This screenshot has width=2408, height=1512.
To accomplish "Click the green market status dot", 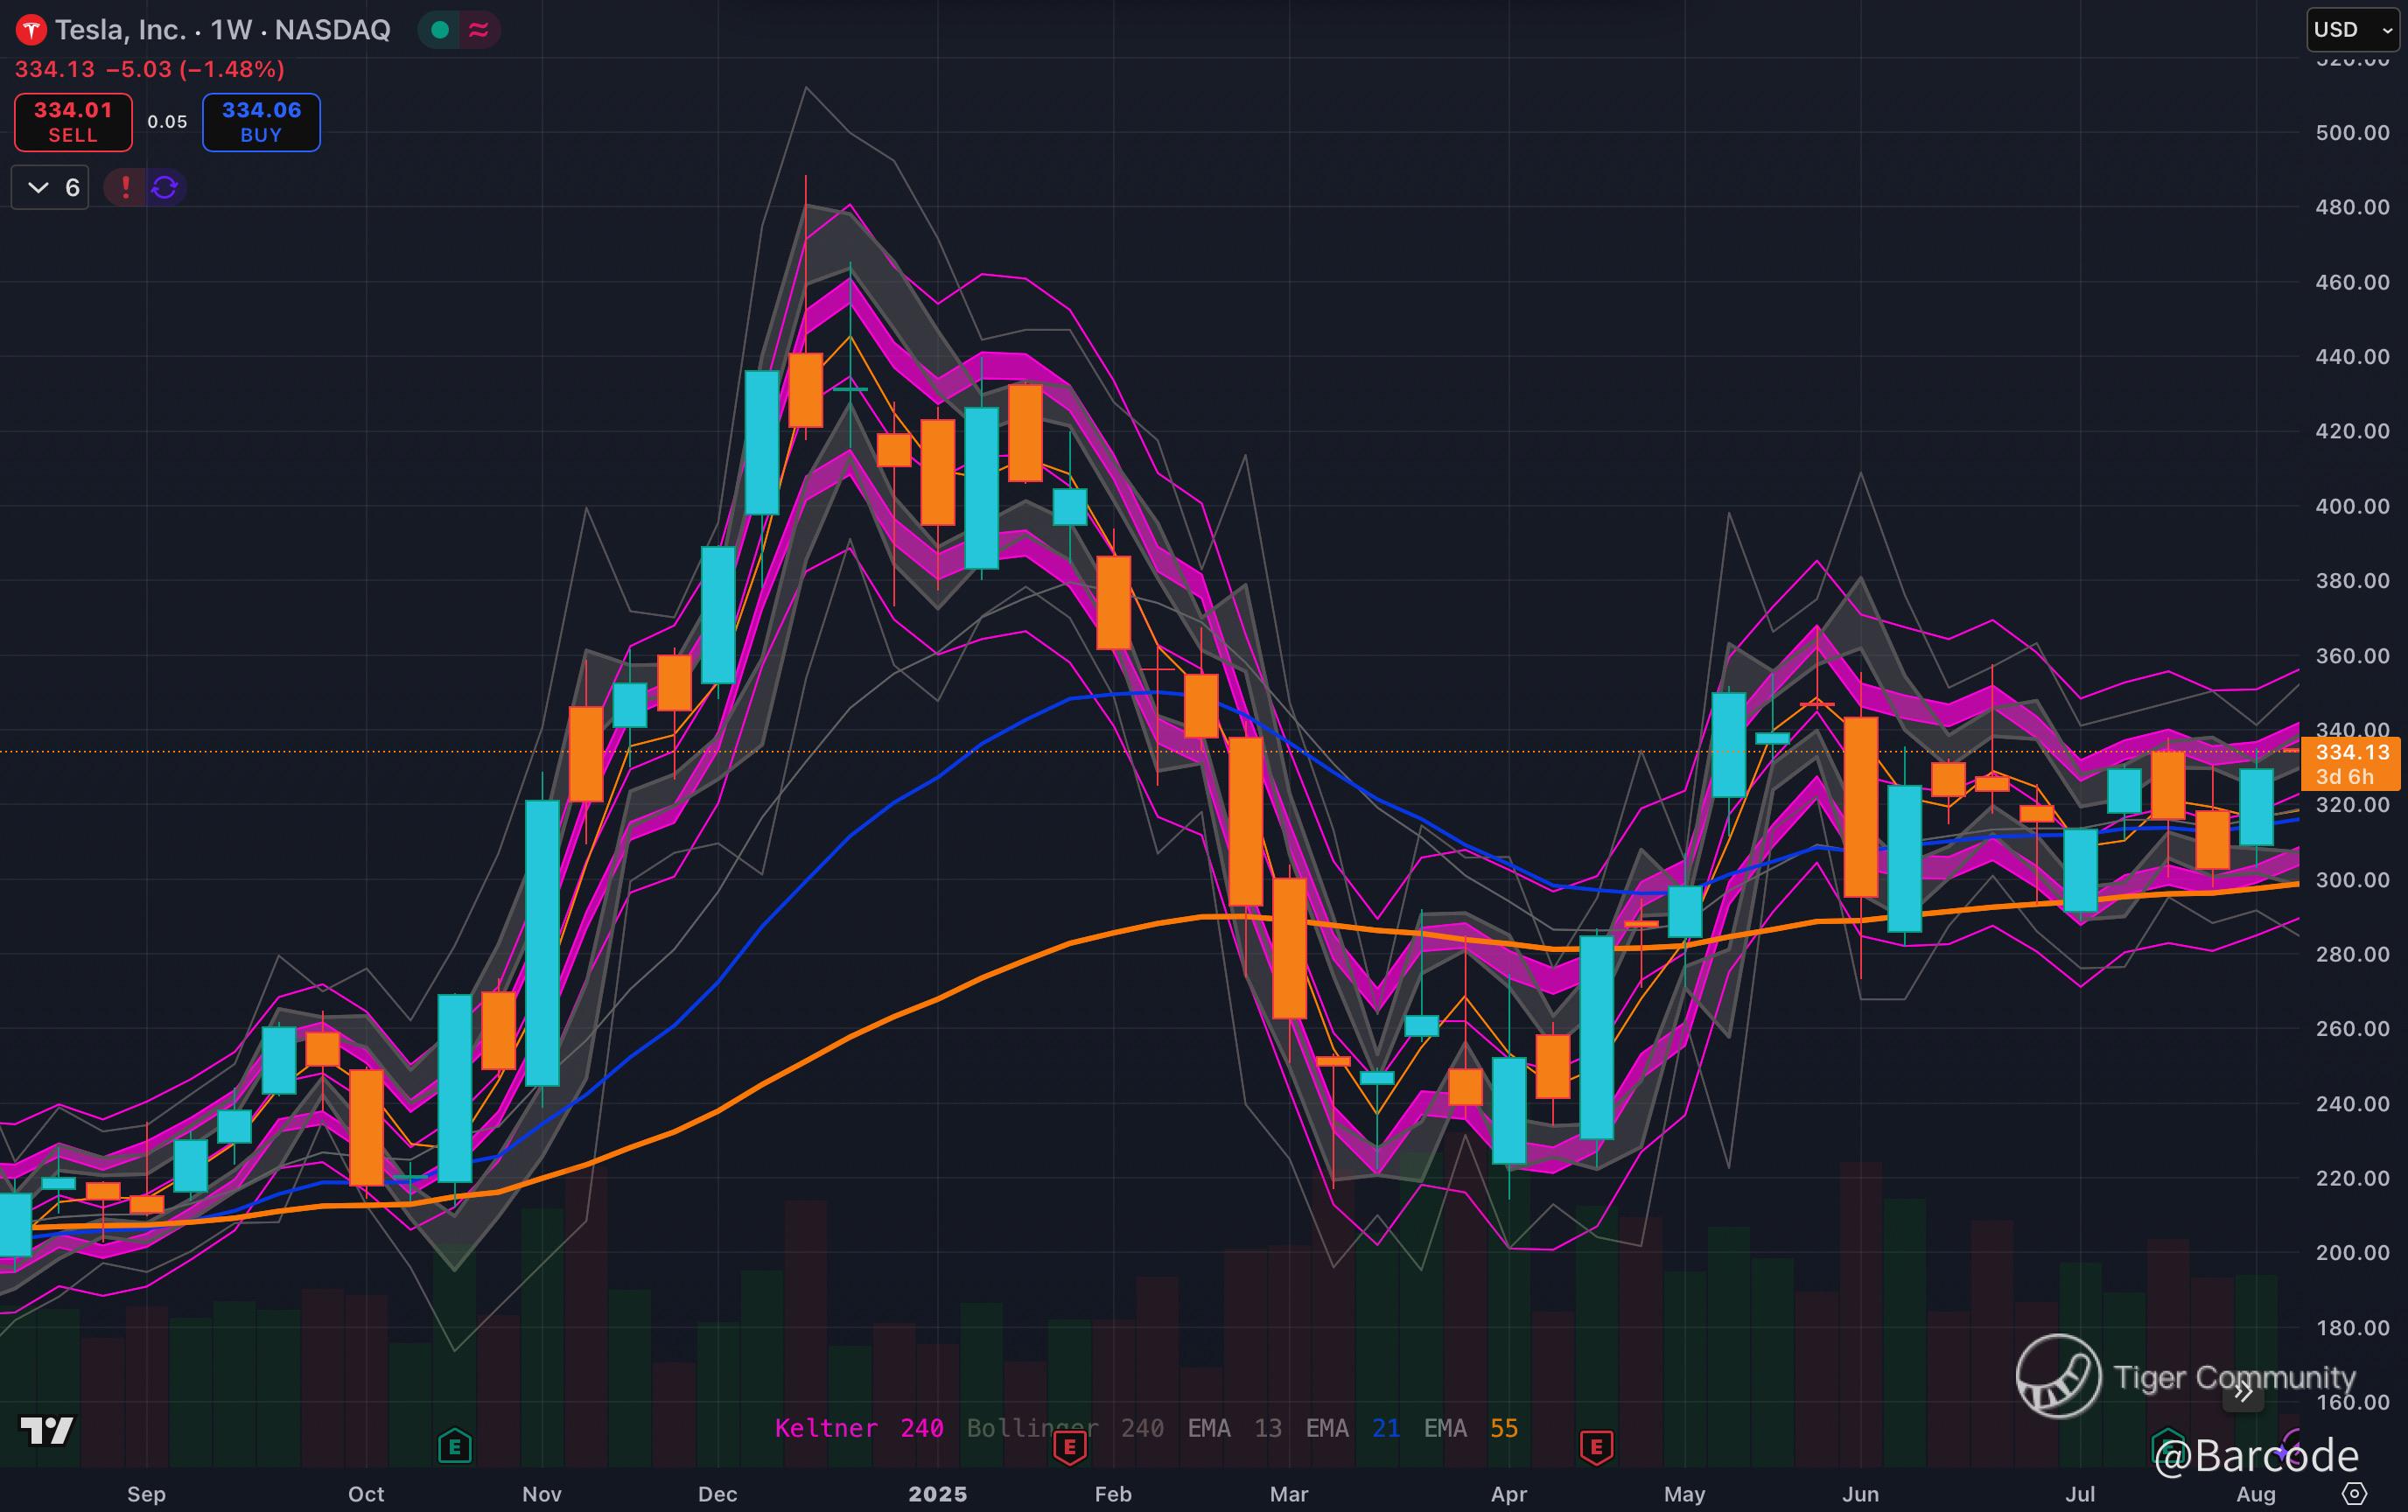I will pyautogui.click(x=439, y=30).
